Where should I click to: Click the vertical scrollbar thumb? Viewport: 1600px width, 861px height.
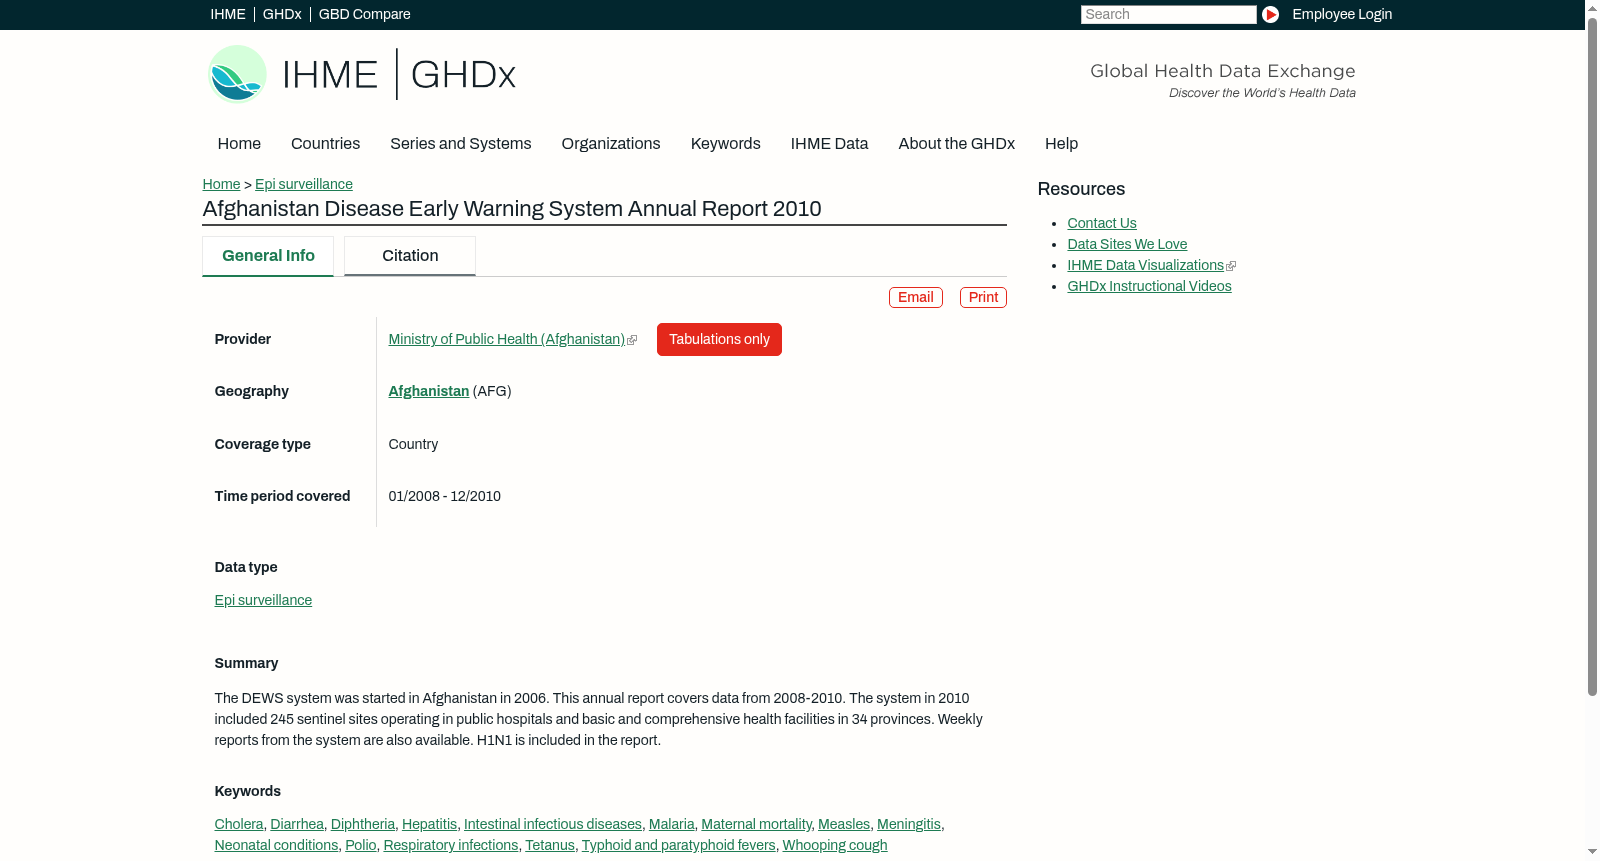[1592, 355]
